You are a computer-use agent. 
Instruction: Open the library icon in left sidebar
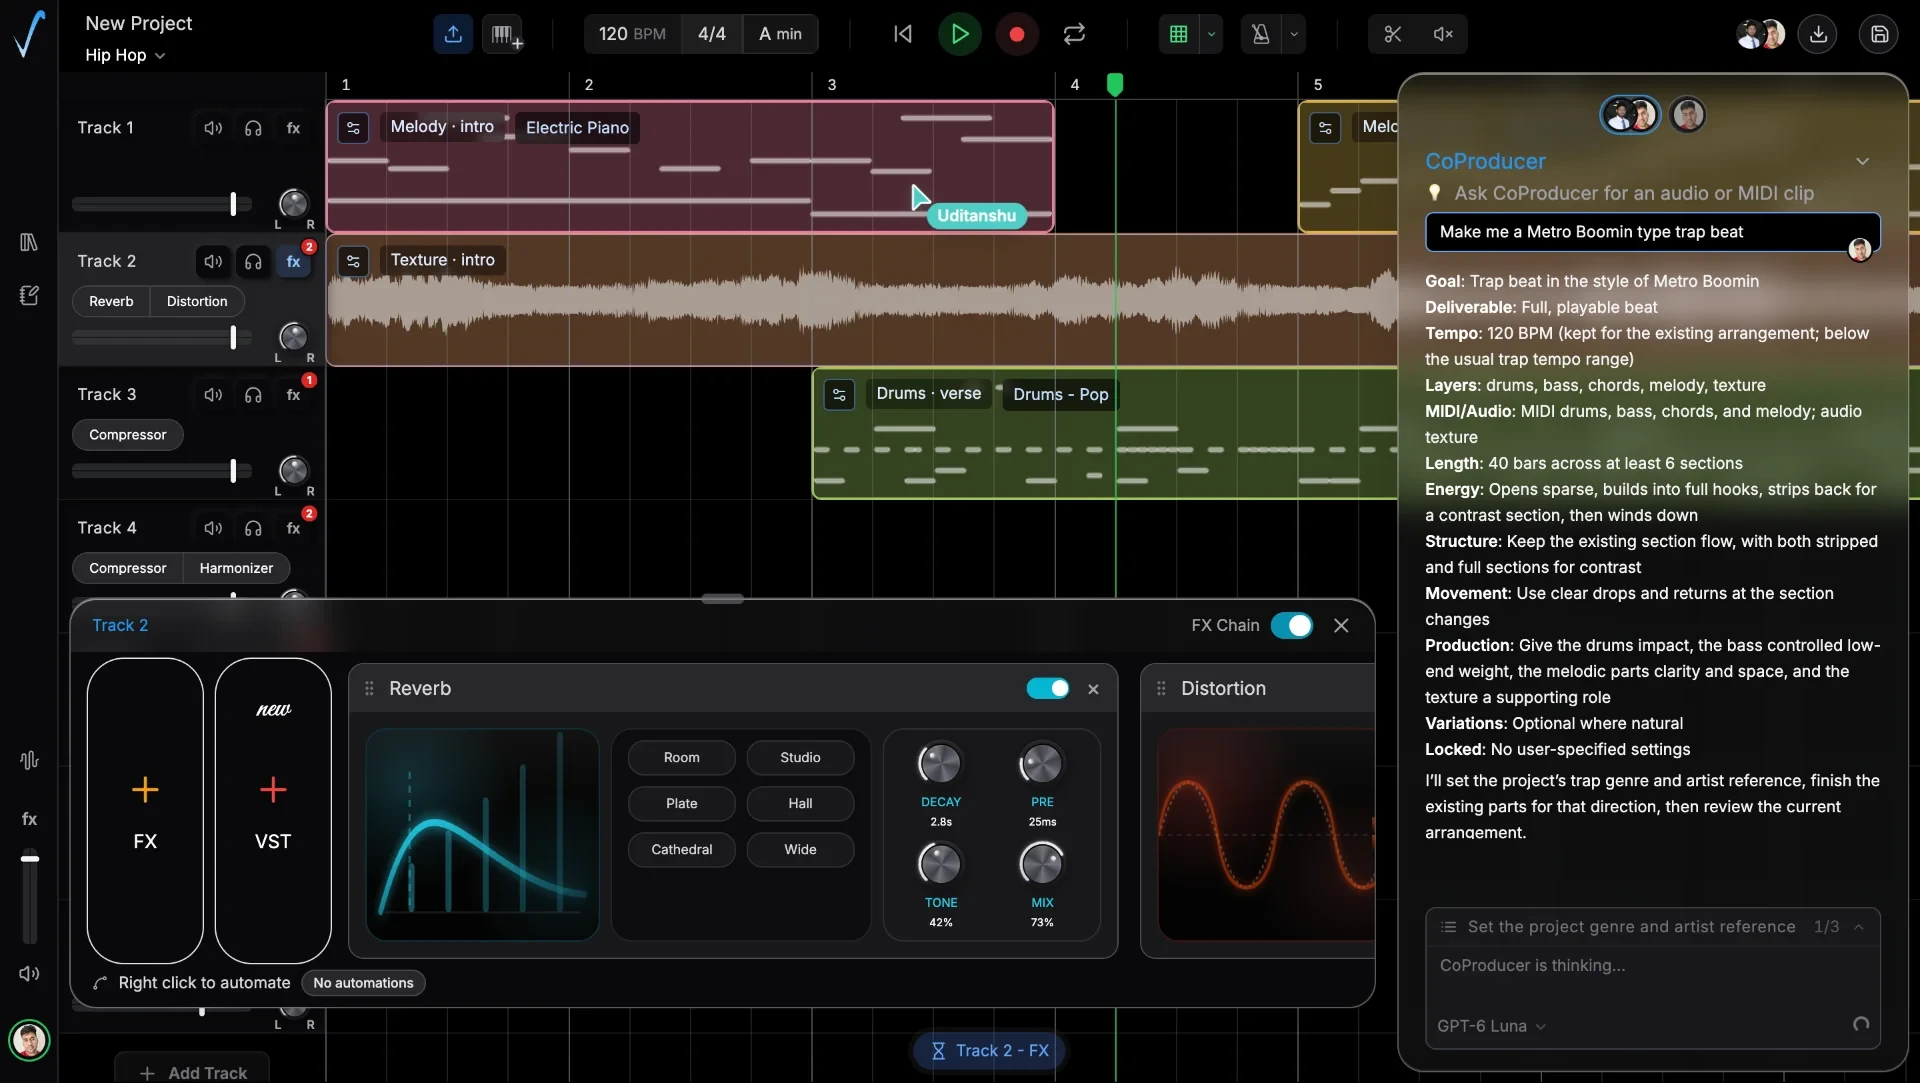[x=29, y=242]
